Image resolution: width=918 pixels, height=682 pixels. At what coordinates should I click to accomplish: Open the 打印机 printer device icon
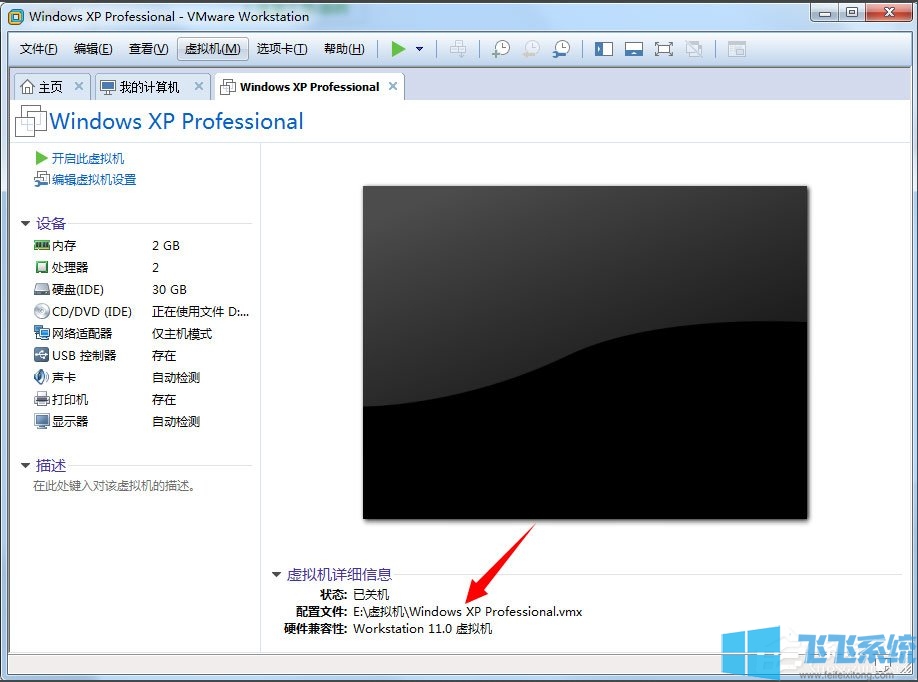(41, 399)
